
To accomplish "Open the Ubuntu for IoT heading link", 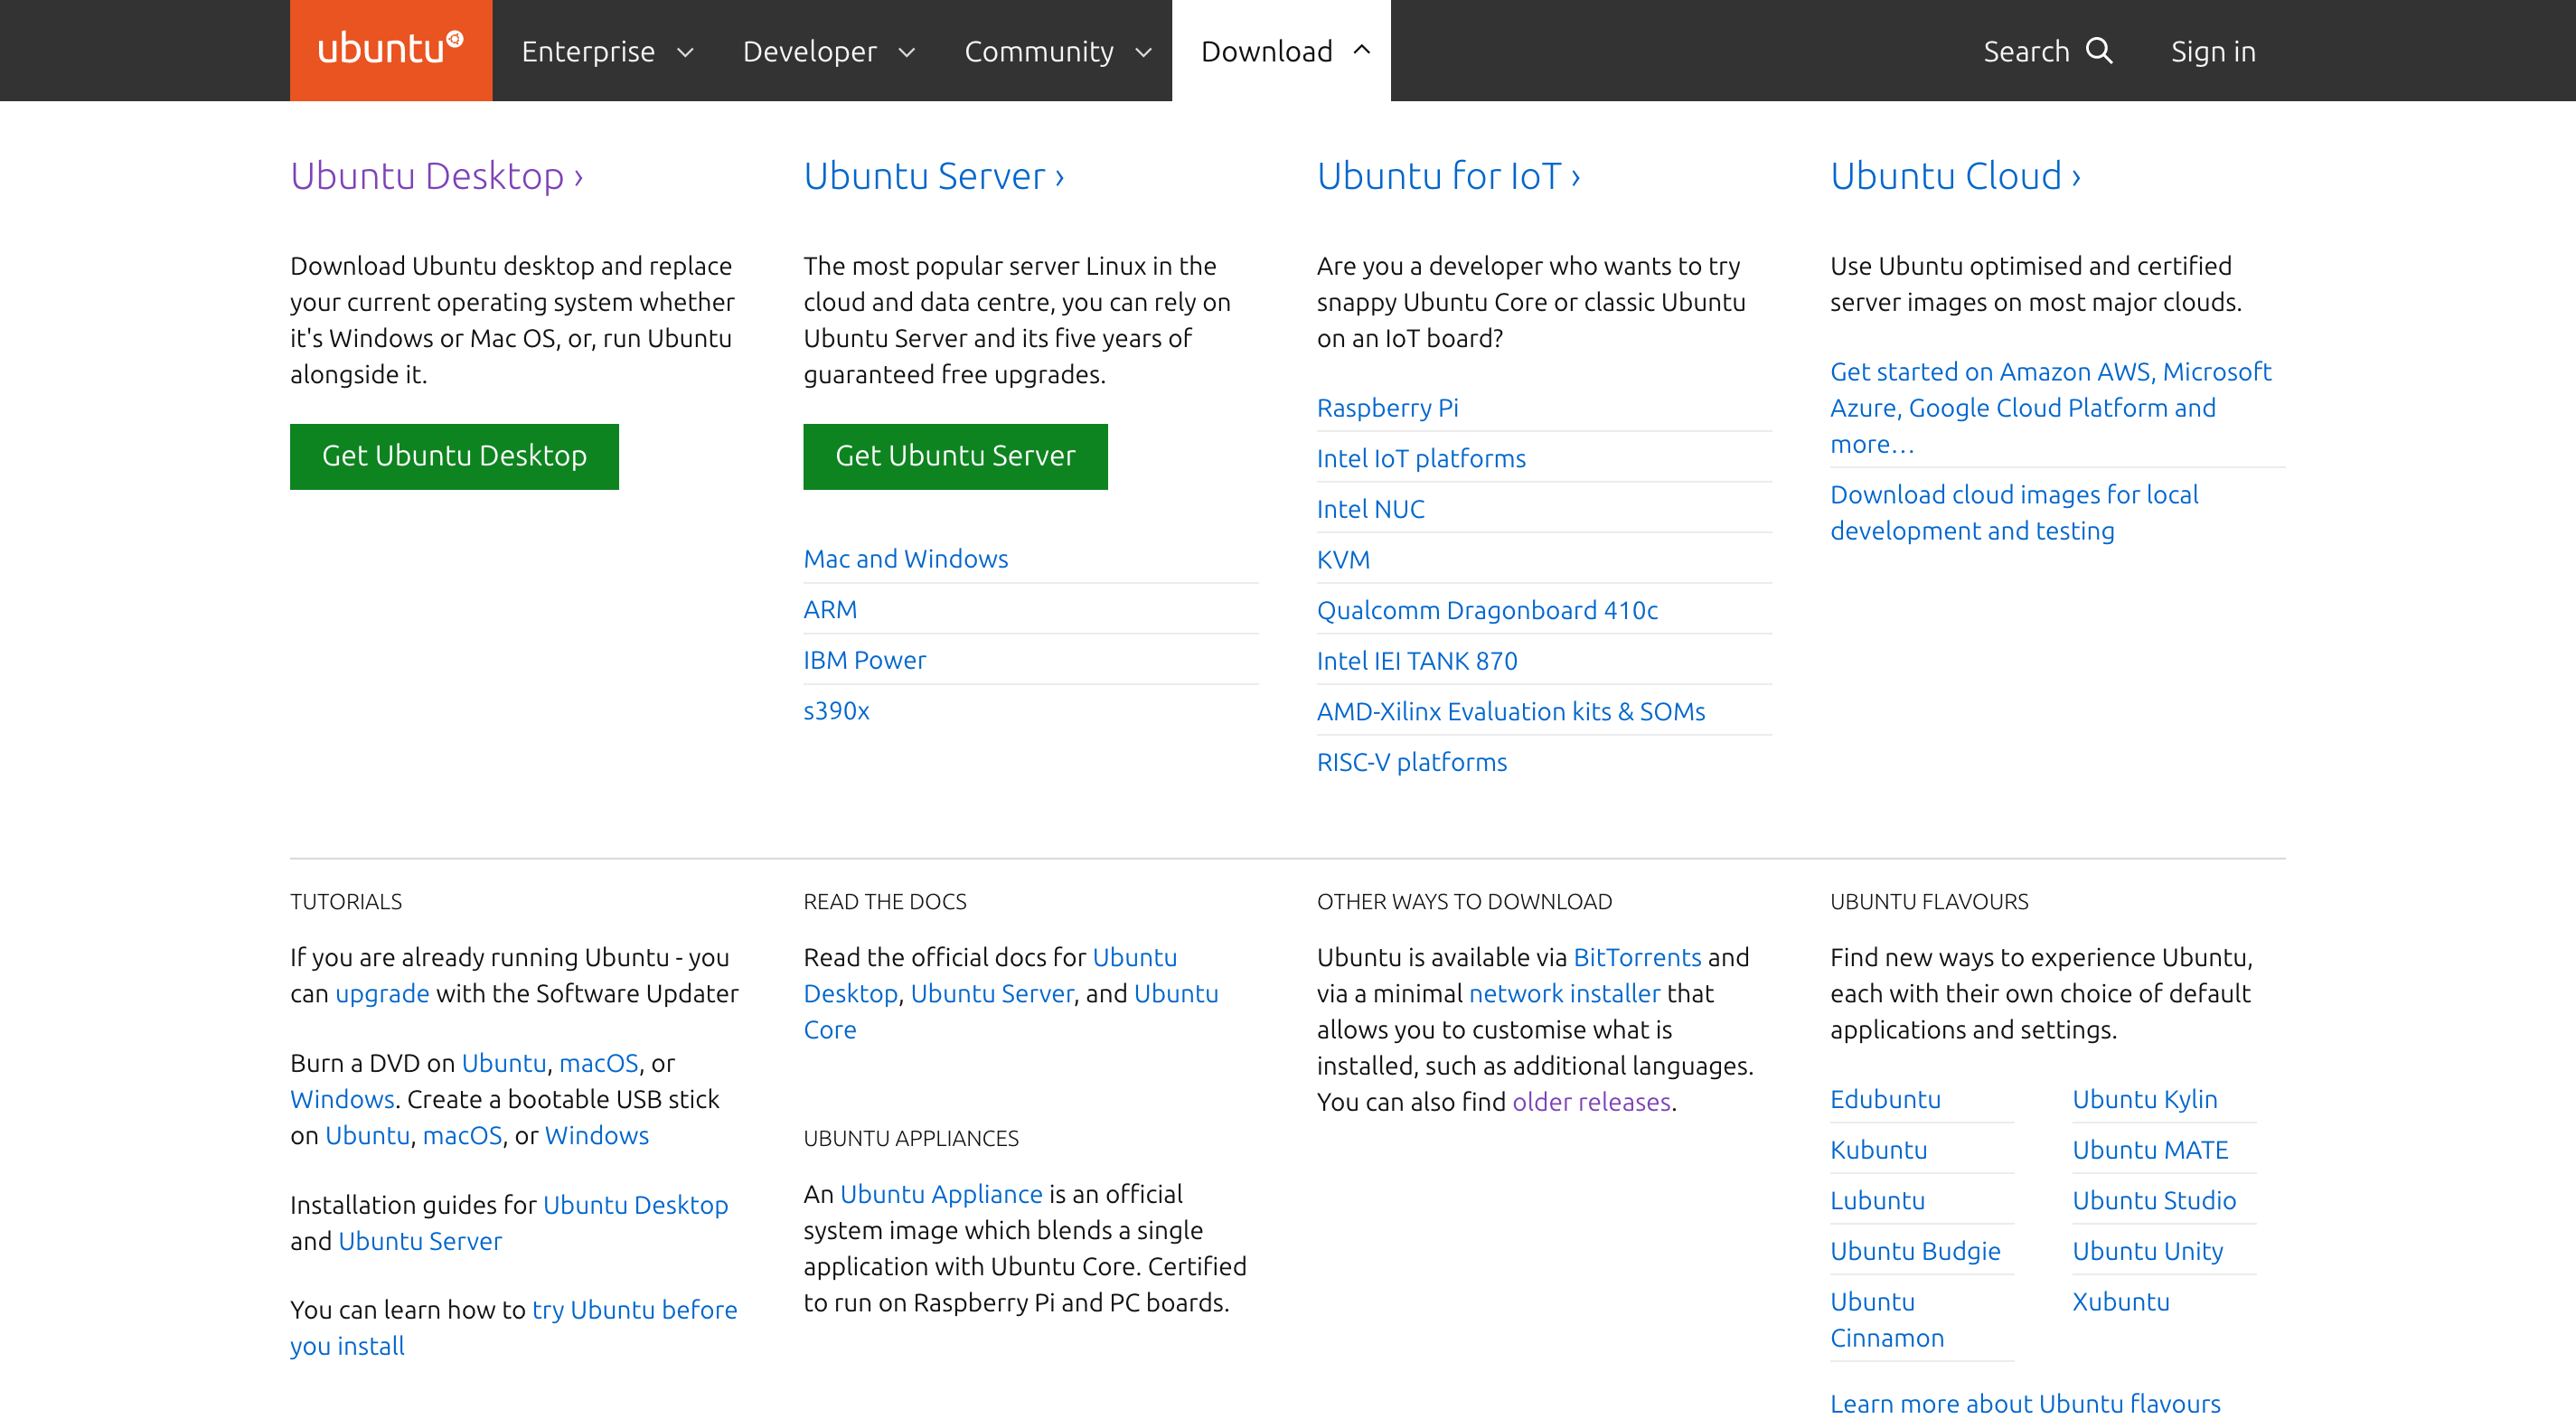I will tap(1449, 176).
